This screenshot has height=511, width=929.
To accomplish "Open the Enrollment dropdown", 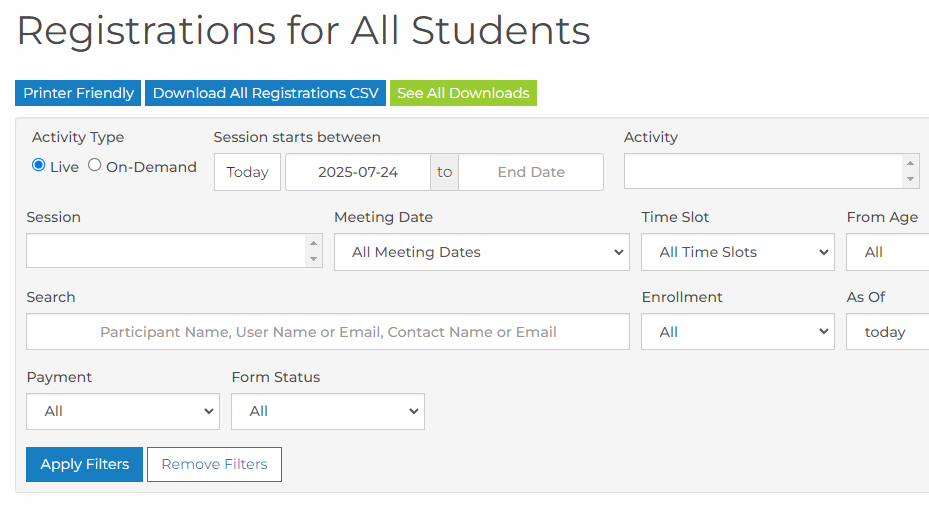I will [738, 332].
